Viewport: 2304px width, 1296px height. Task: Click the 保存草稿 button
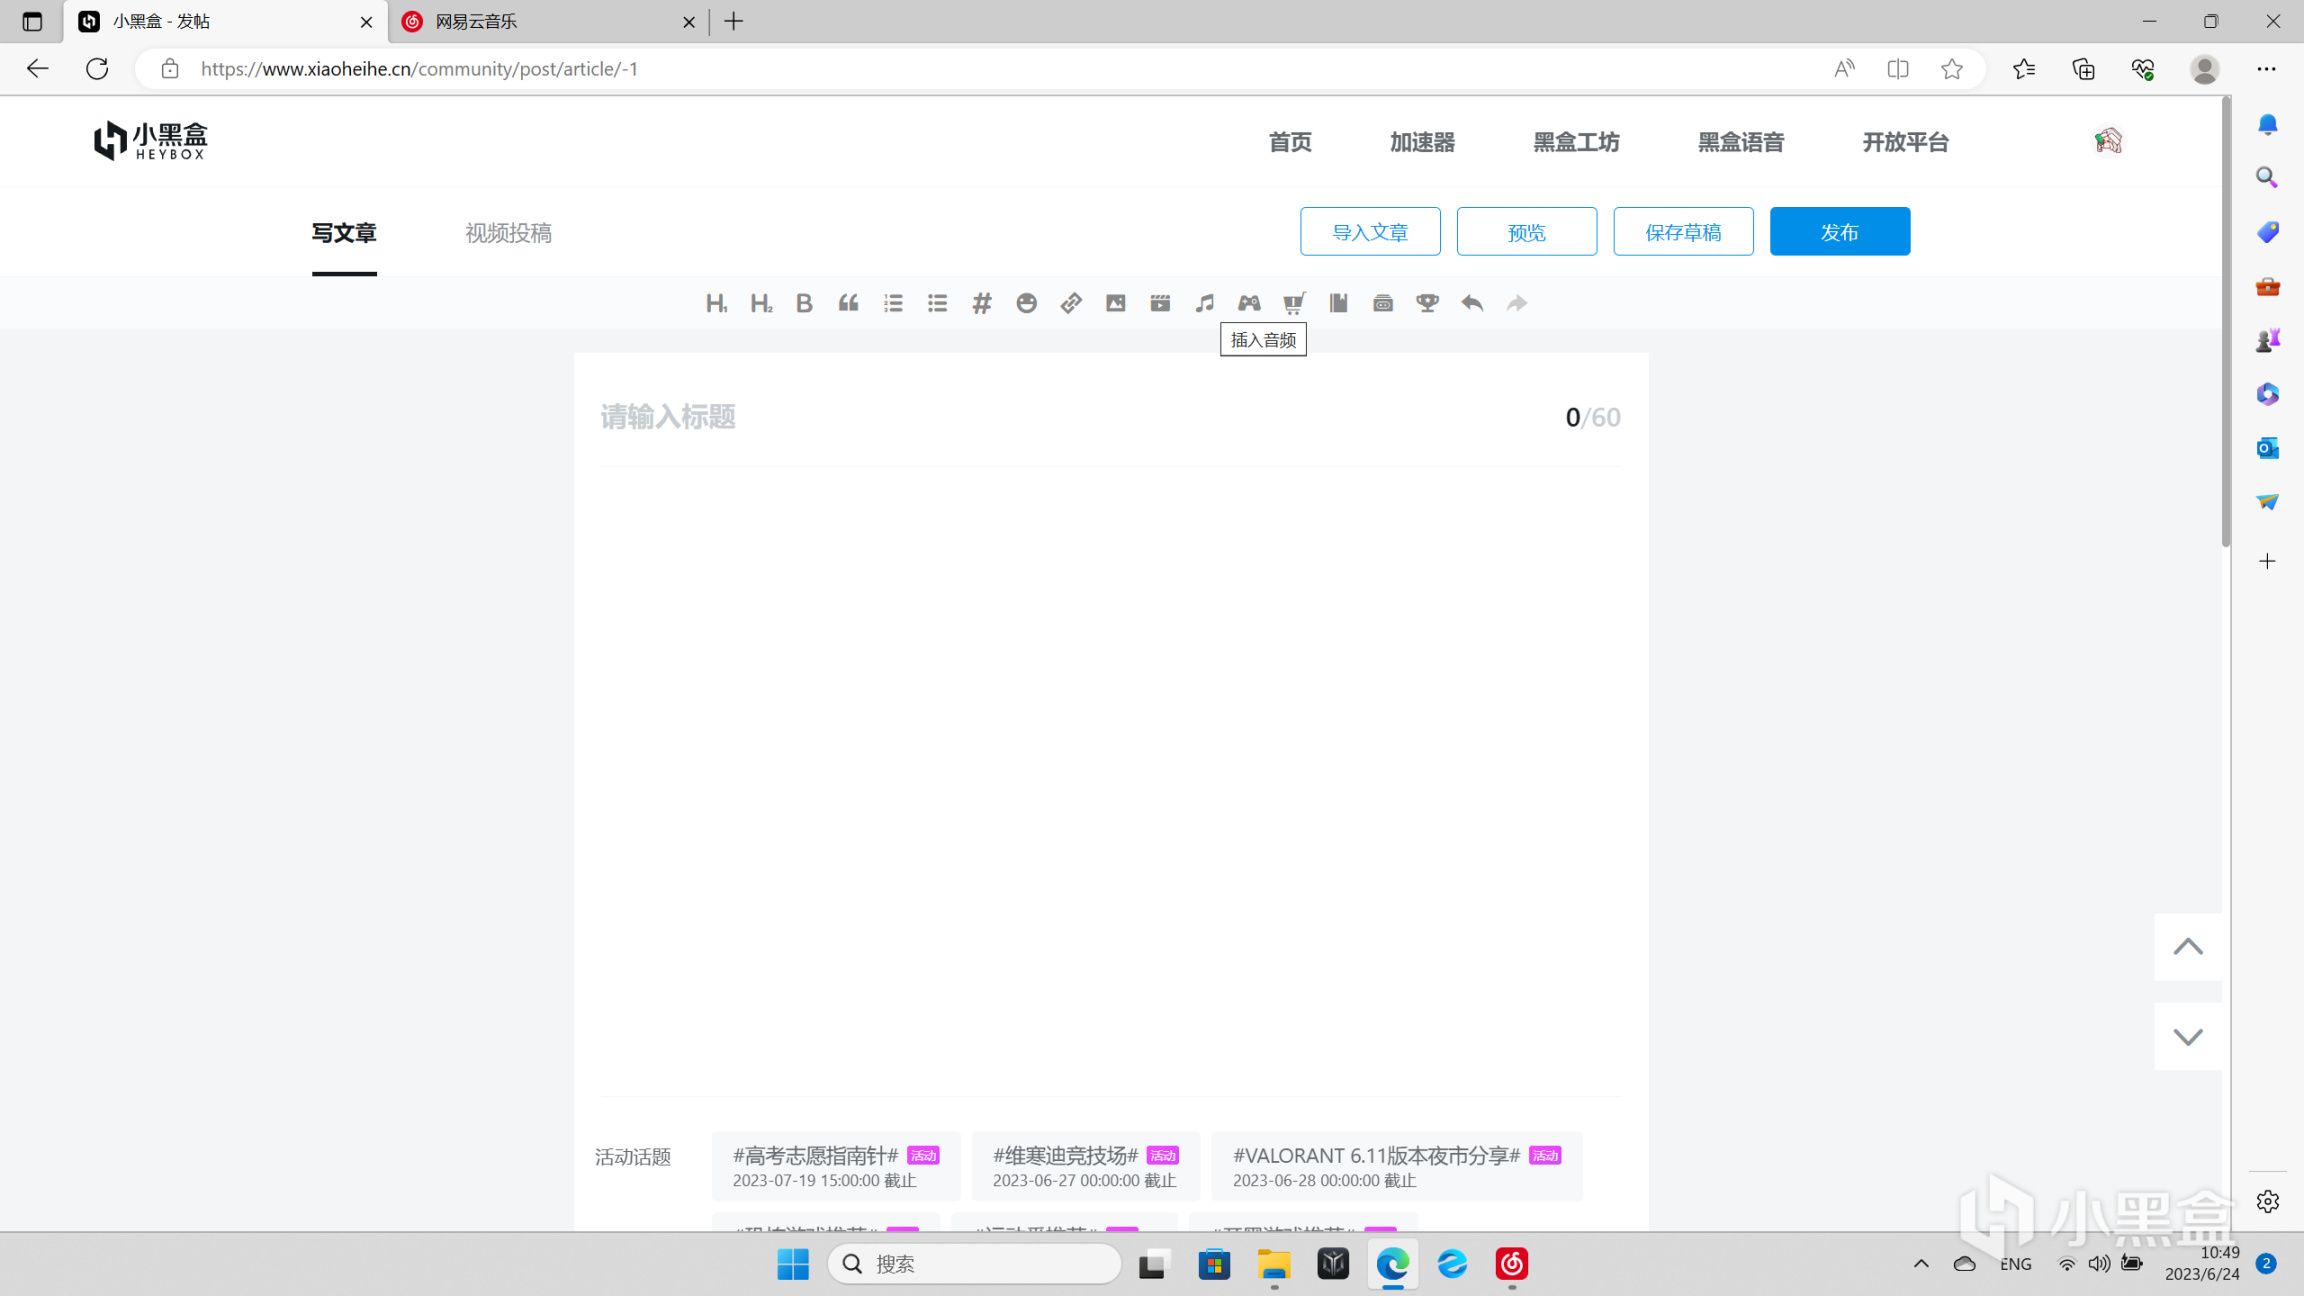[x=1683, y=232]
